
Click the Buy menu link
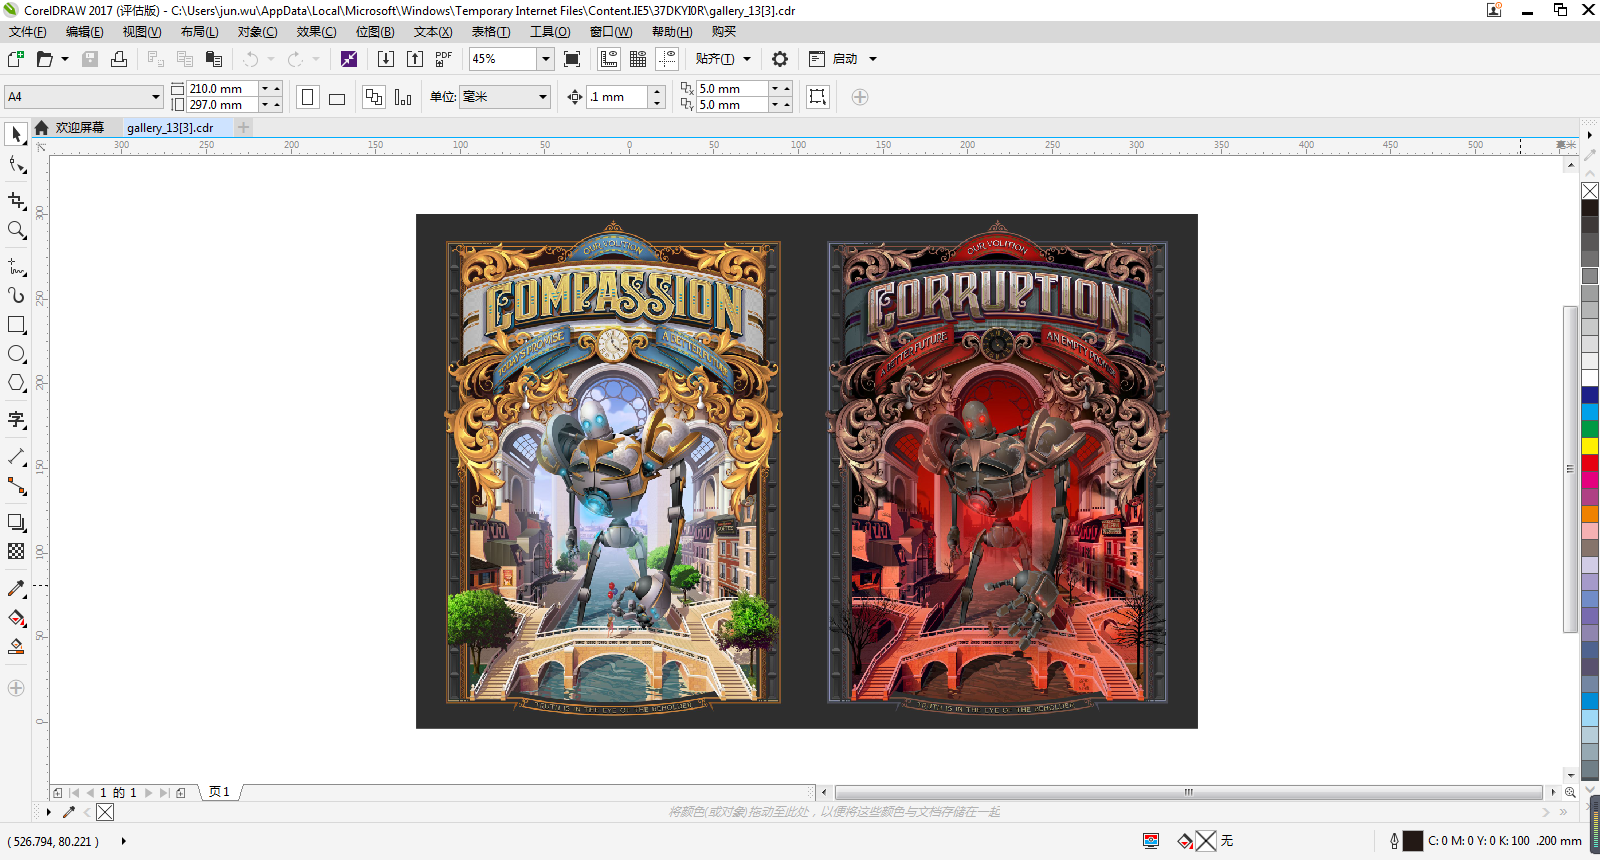point(724,32)
